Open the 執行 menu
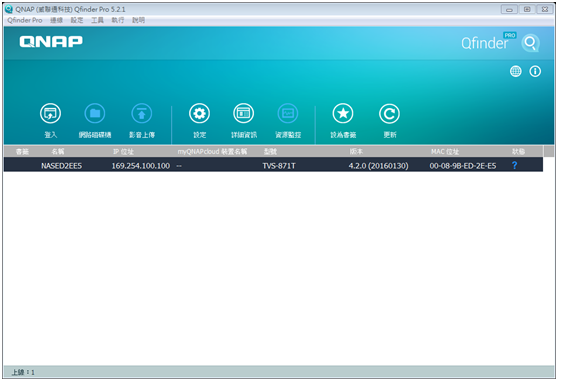 tap(118, 20)
